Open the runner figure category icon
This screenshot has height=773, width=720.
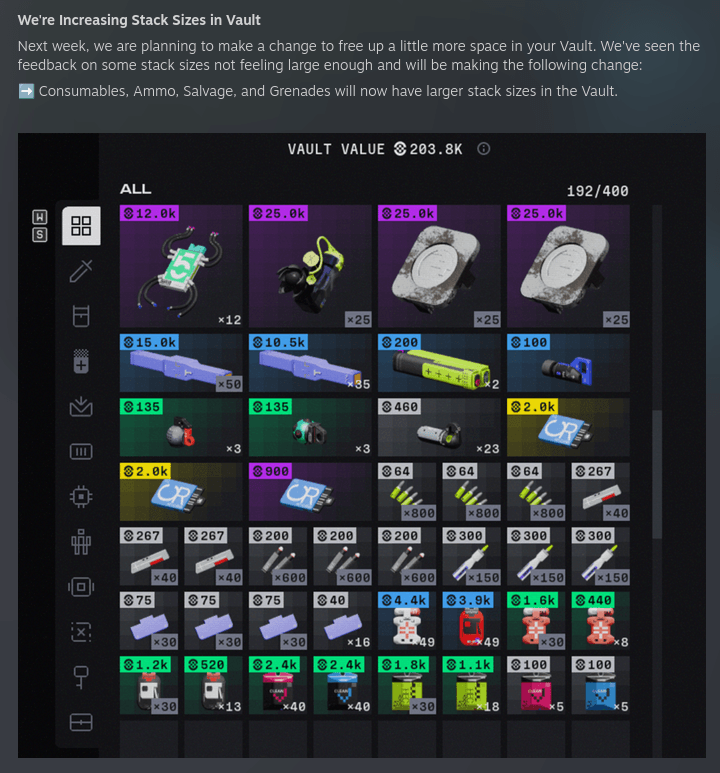(81, 542)
